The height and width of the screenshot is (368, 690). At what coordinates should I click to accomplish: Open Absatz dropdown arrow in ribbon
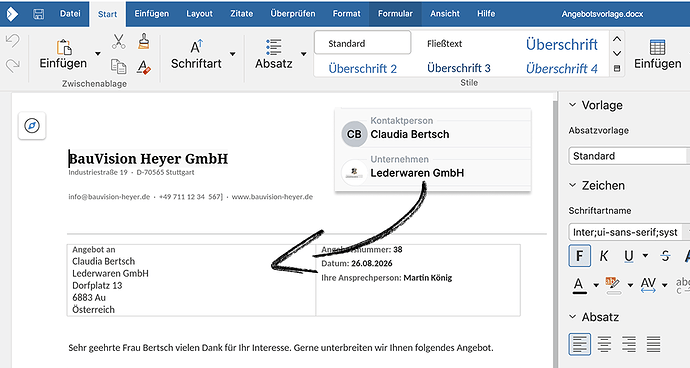coord(304,54)
